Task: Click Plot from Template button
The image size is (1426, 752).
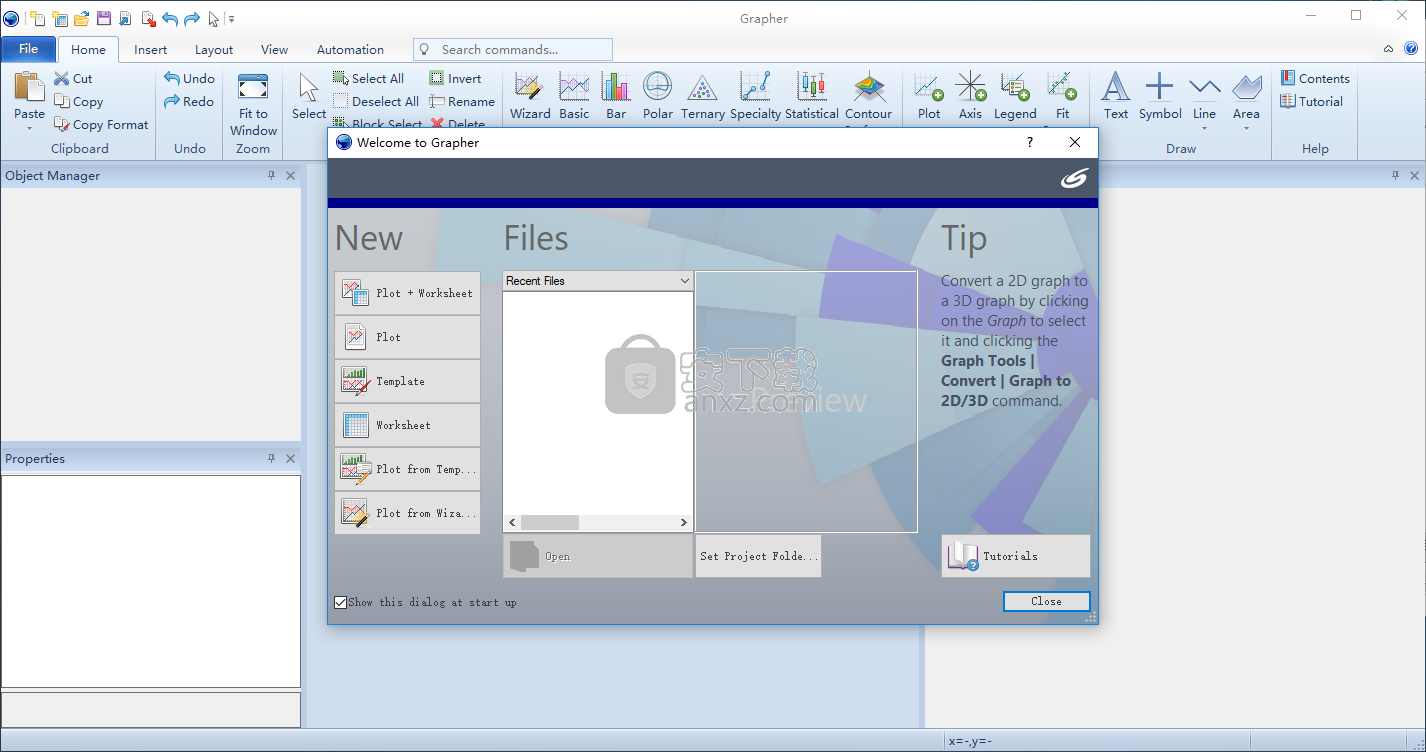Action: [x=407, y=469]
